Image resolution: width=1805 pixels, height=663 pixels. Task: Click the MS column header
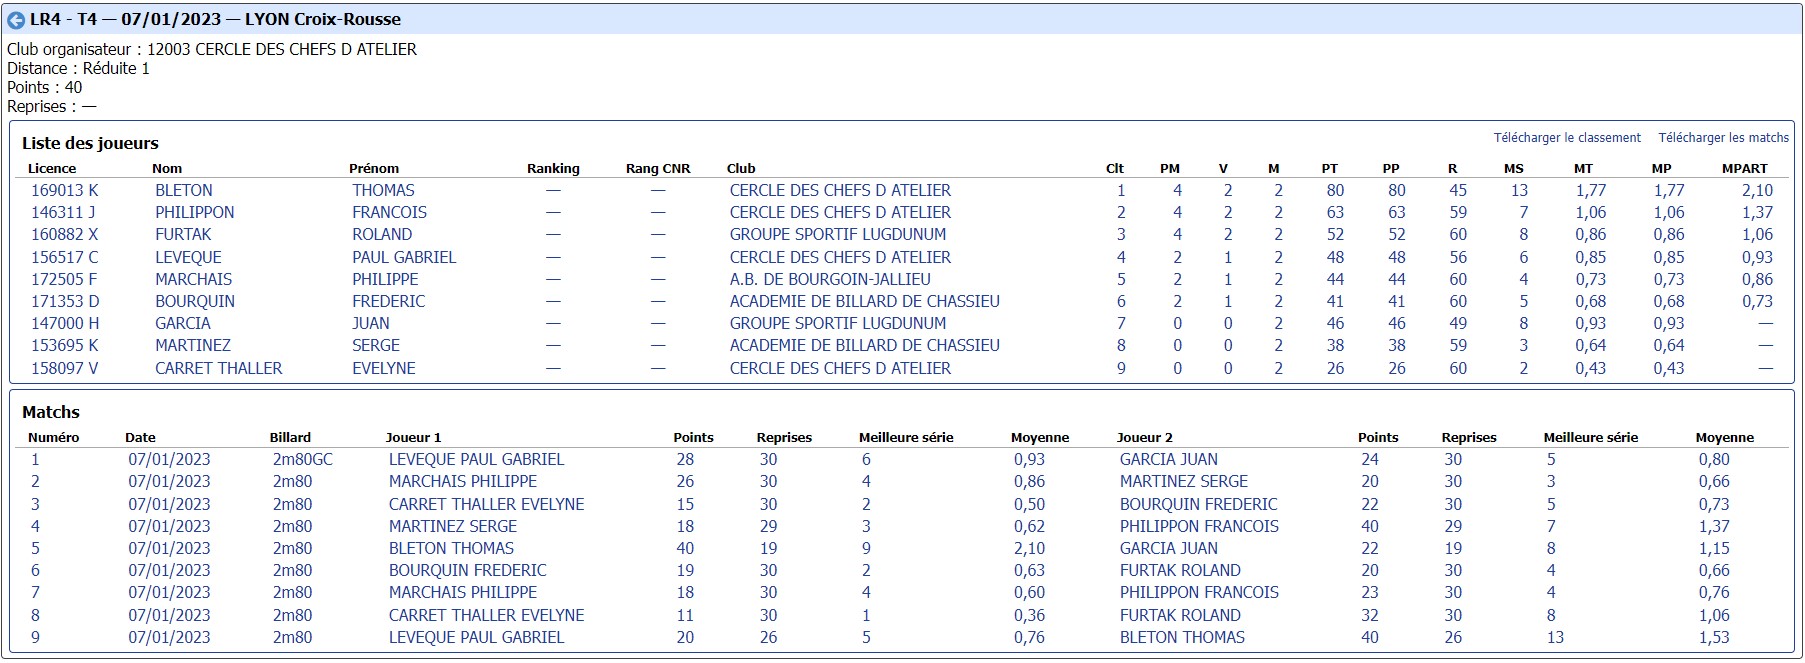(1514, 168)
